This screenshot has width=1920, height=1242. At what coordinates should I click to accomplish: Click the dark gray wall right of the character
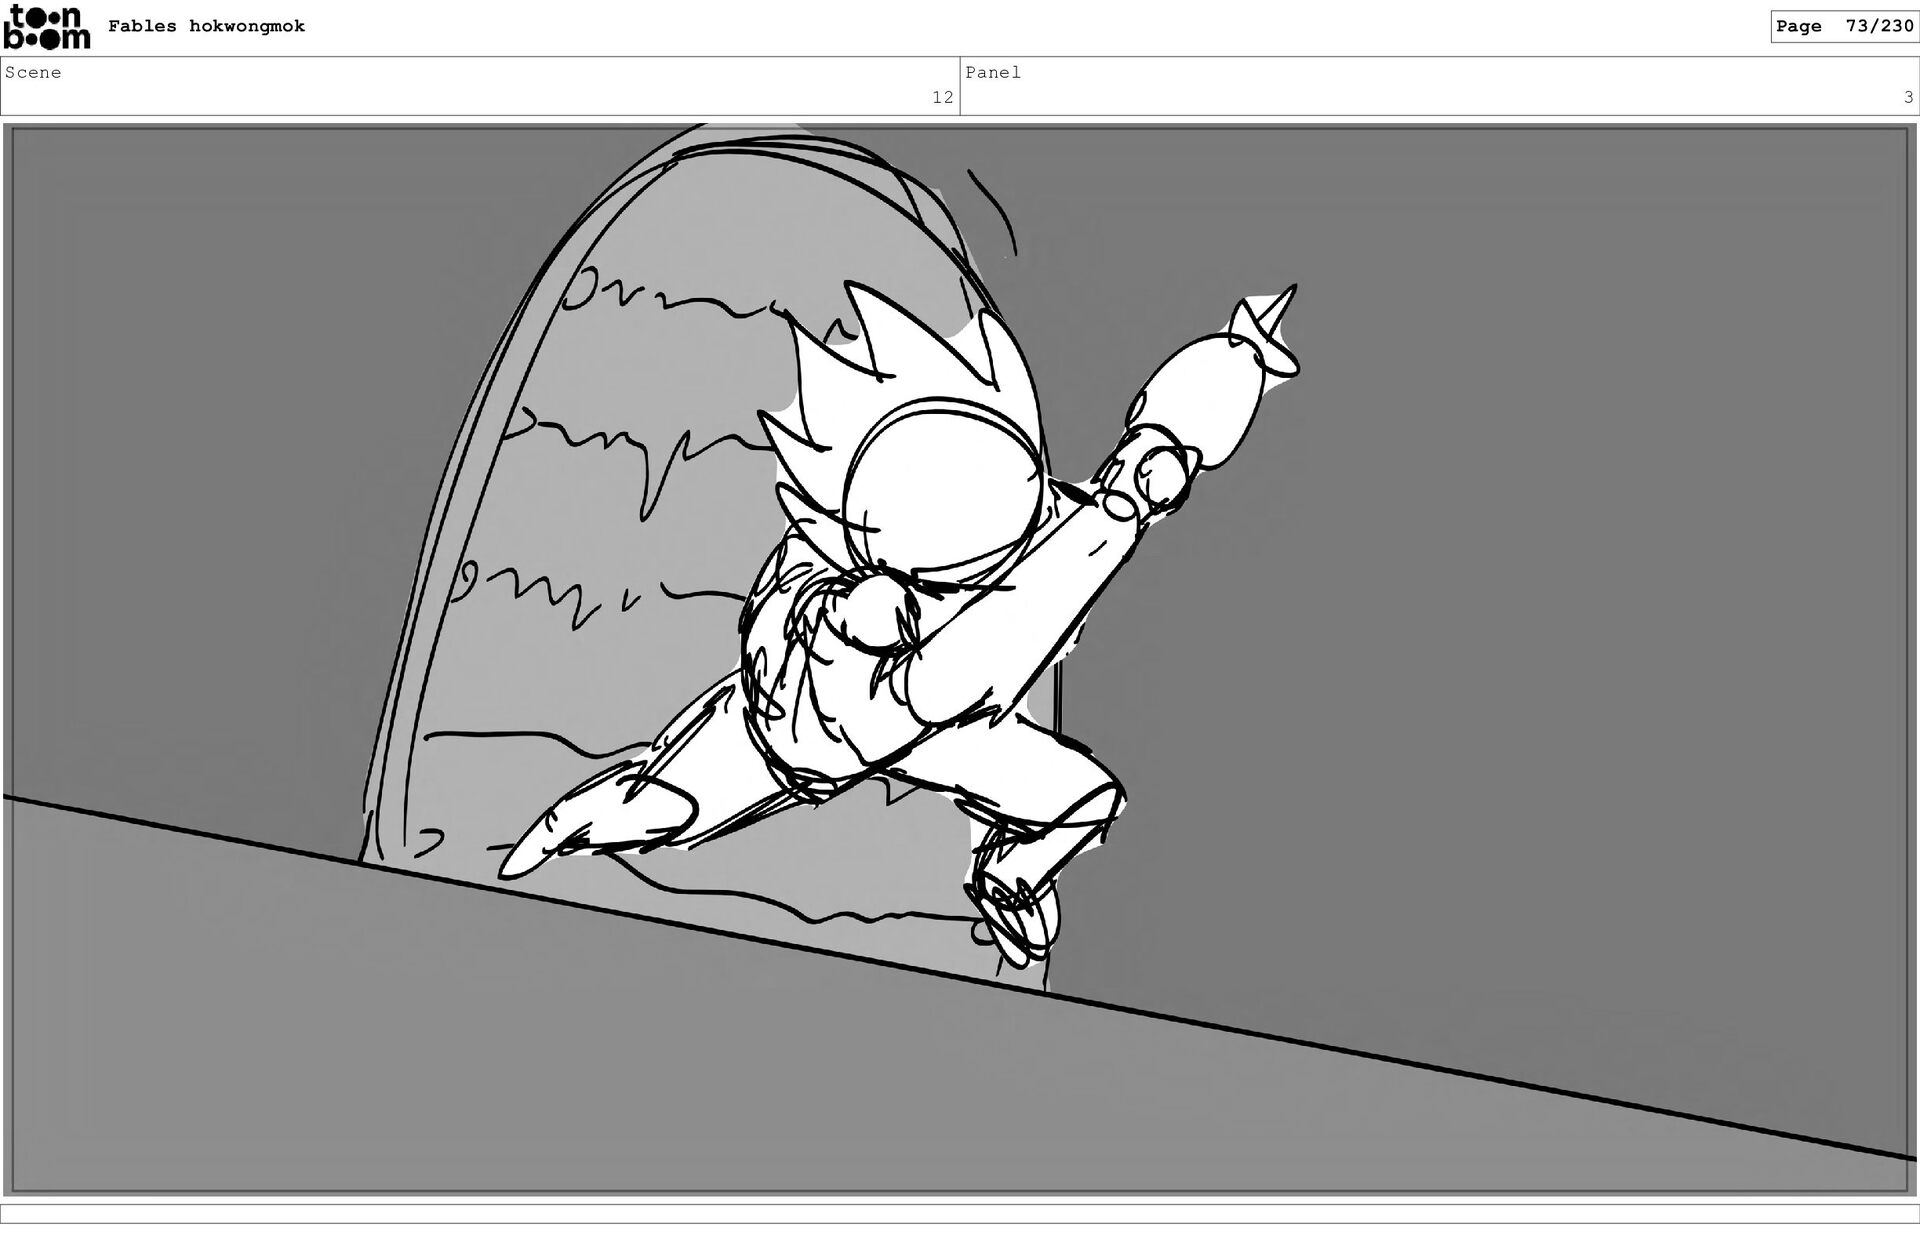(x=1550, y=600)
